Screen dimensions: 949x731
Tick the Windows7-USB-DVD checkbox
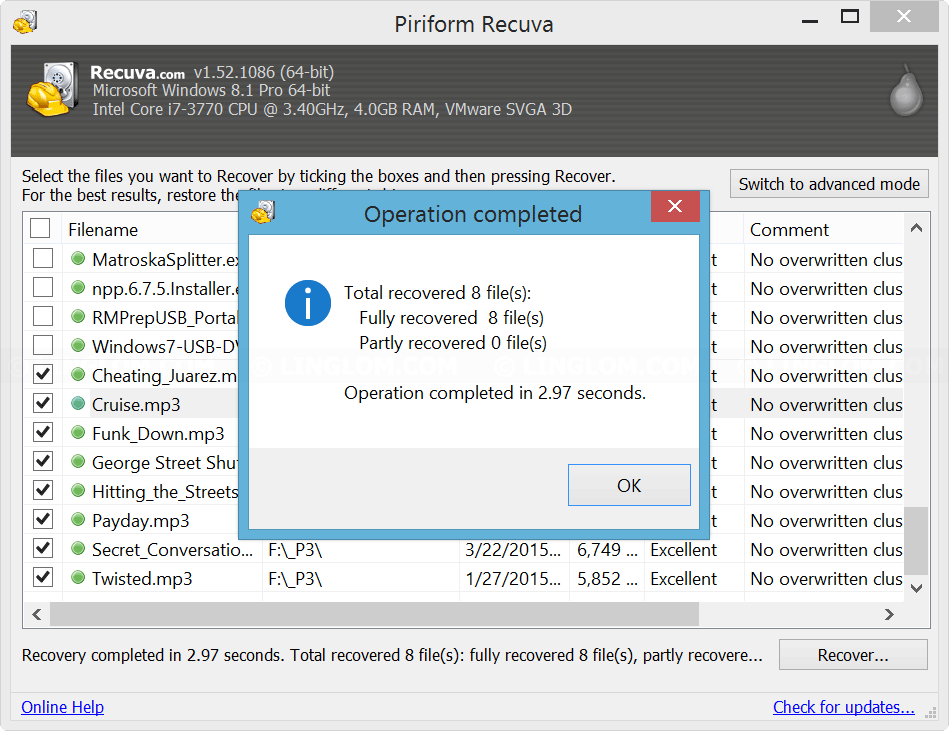[42, 345]
